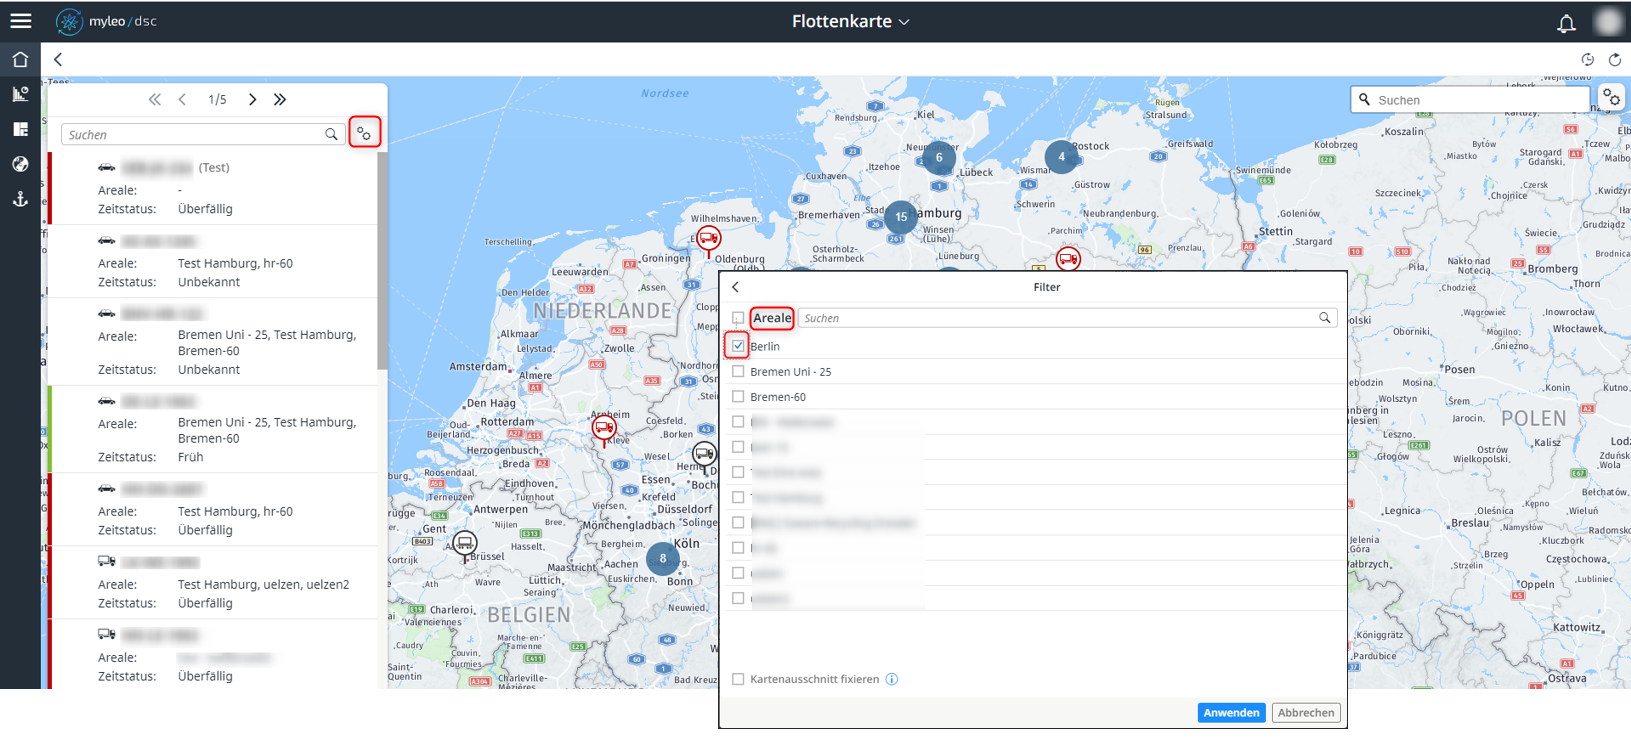Select truck entry with Areale uelzen, uelzen2
This screenshot has height=741, width=1631.
click(213, 582)
